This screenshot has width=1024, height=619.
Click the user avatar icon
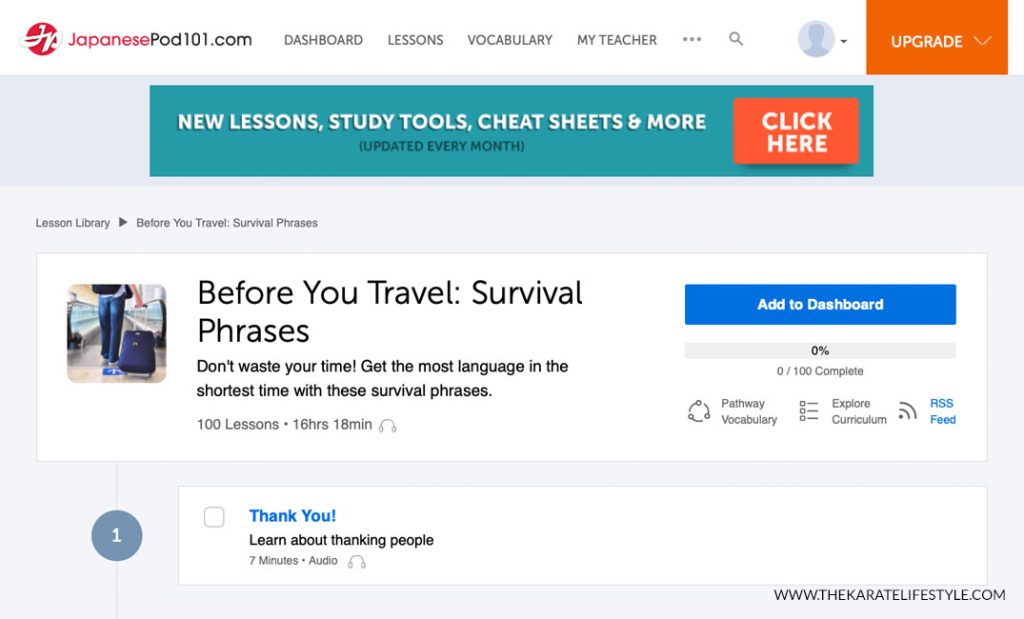[815, 39]
